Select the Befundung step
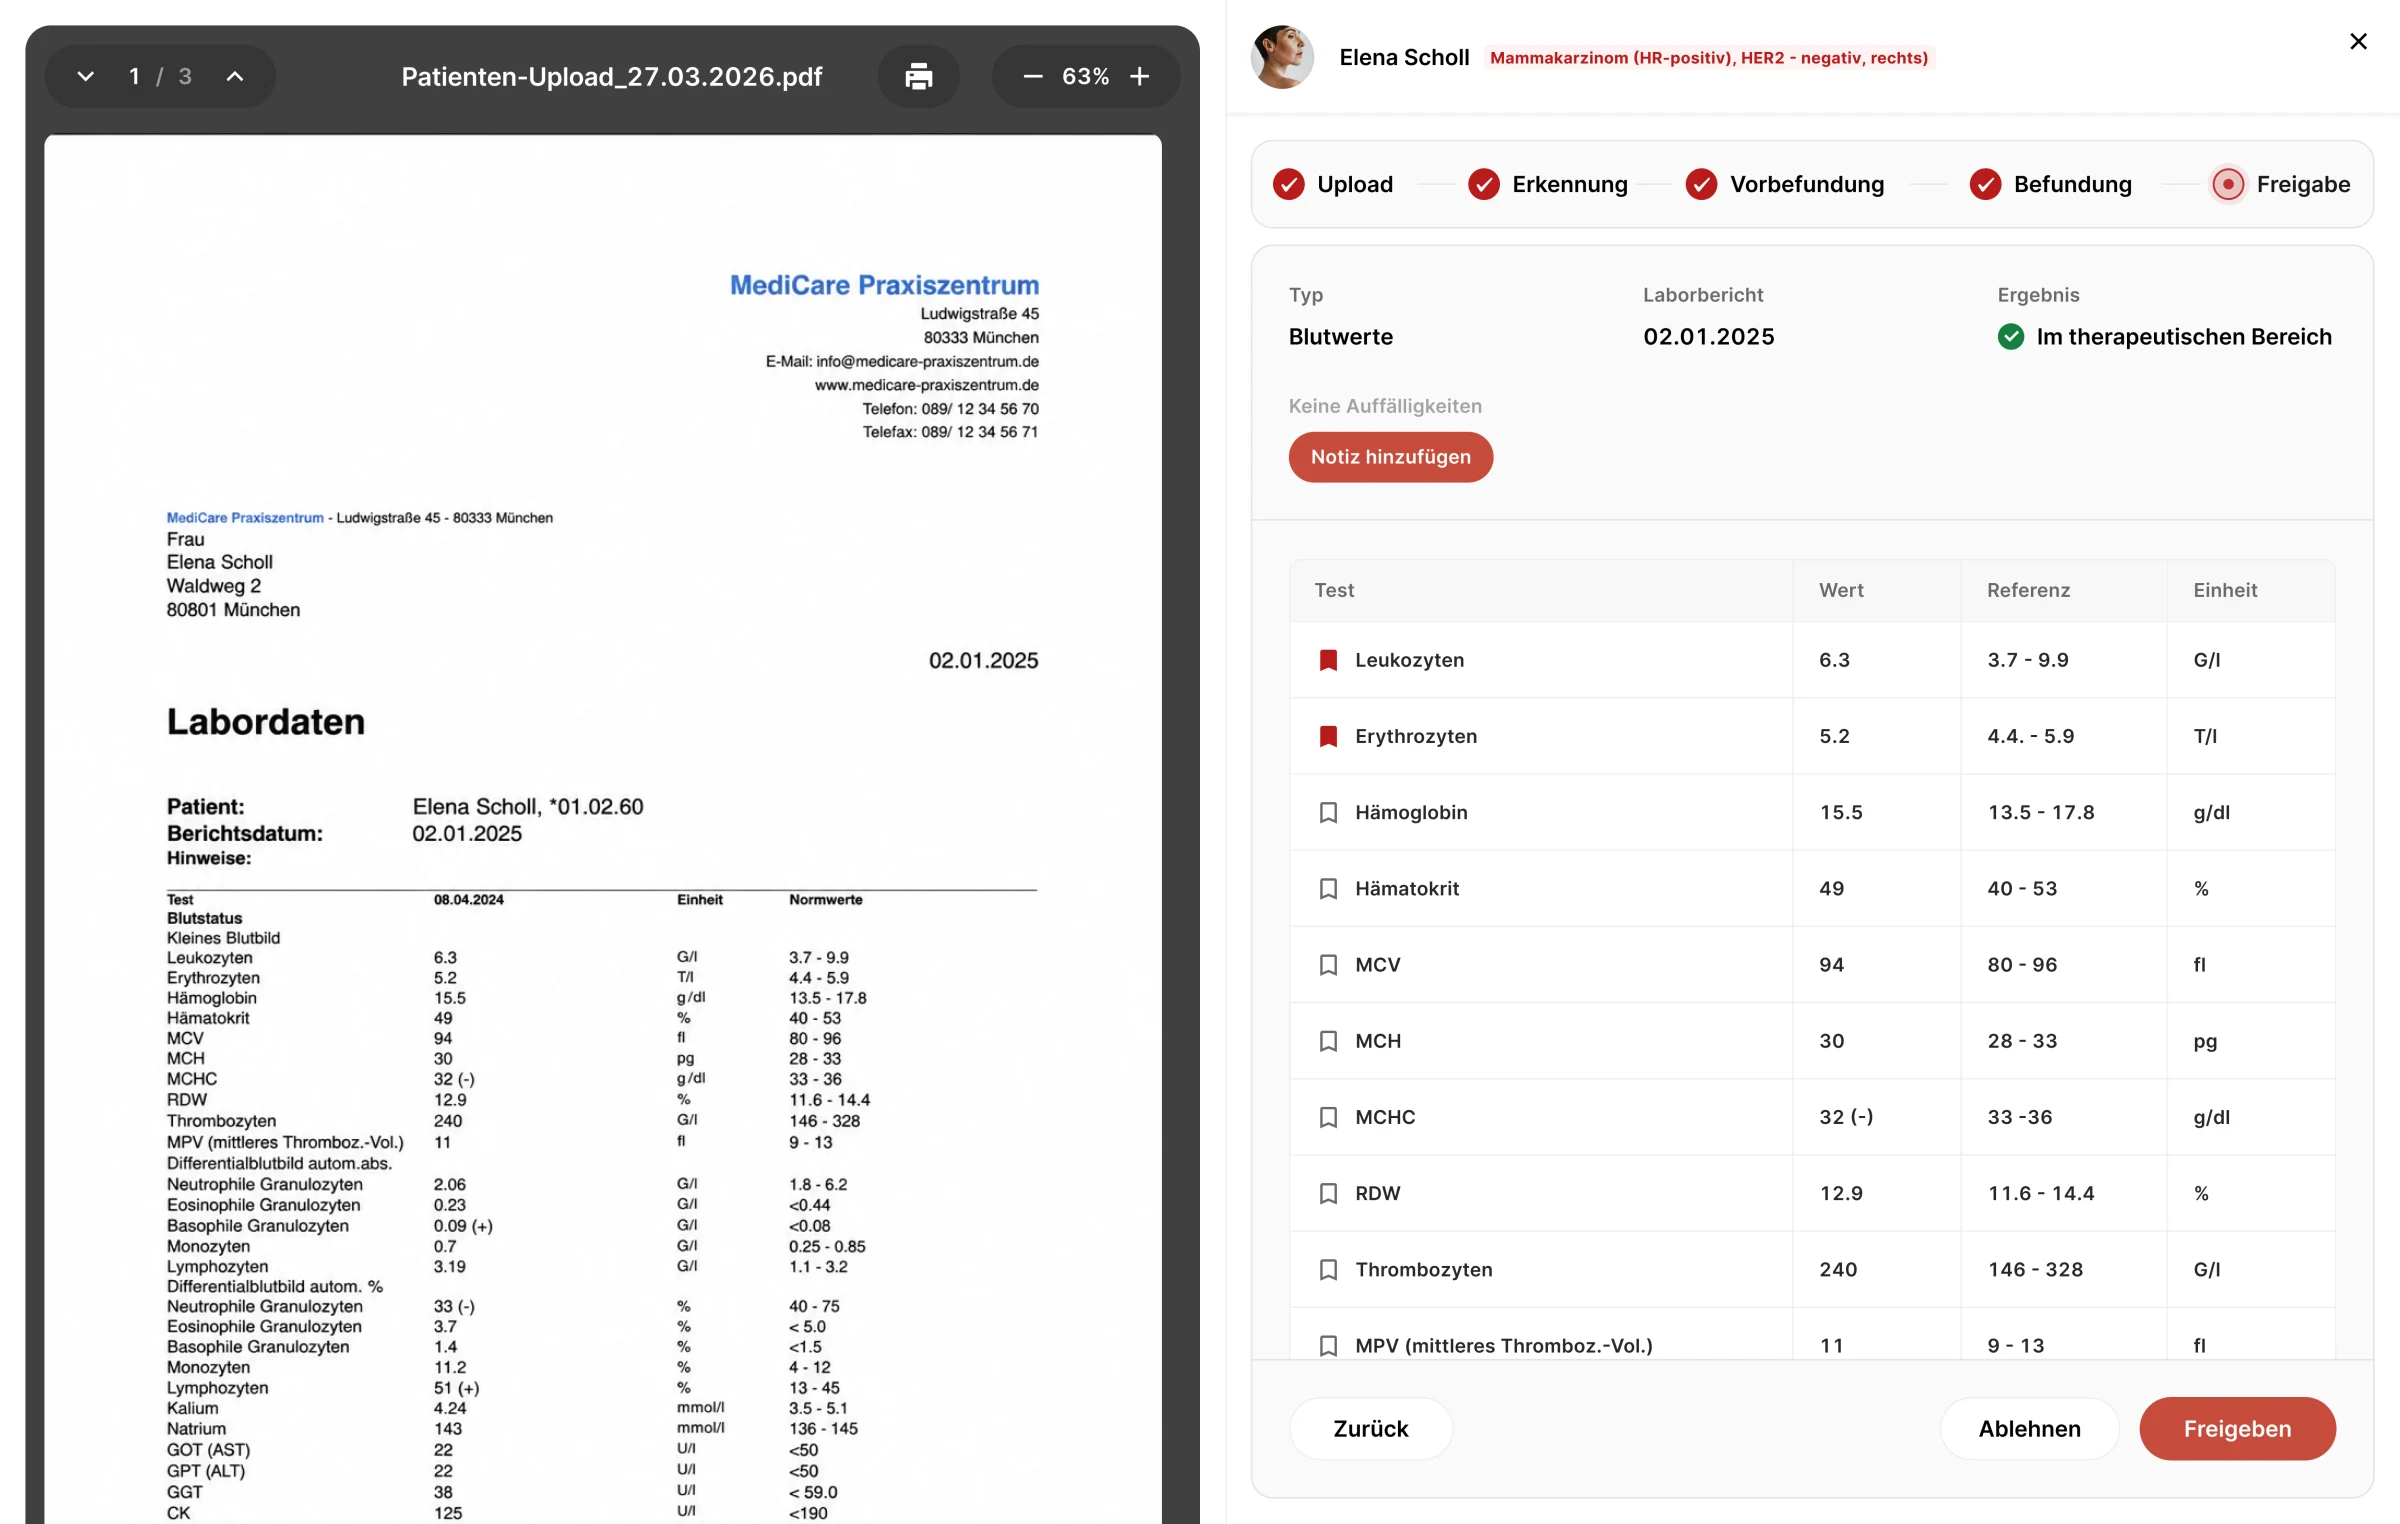 (x=2051, y=184)
